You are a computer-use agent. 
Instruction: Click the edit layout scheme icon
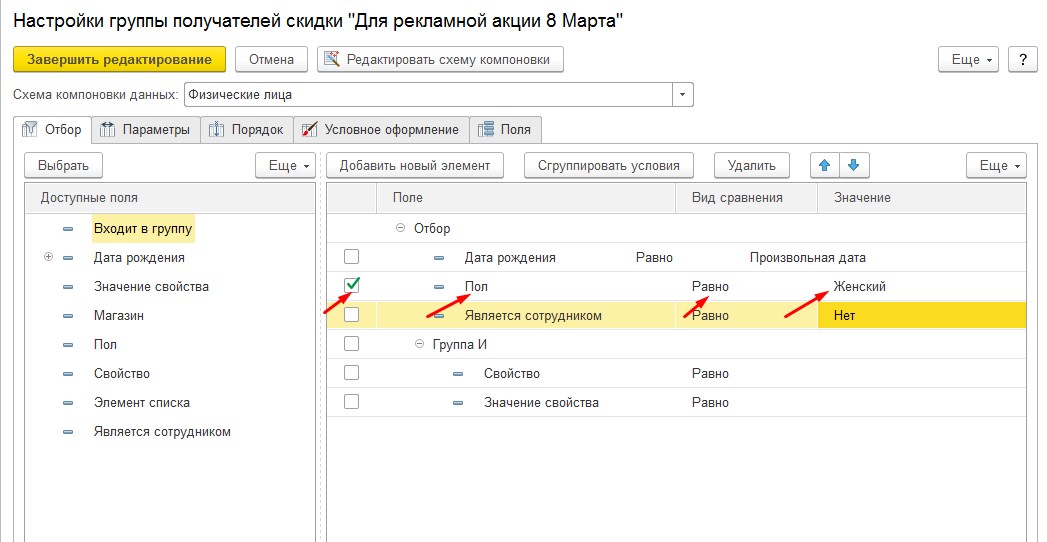click(x=332, y=60)
